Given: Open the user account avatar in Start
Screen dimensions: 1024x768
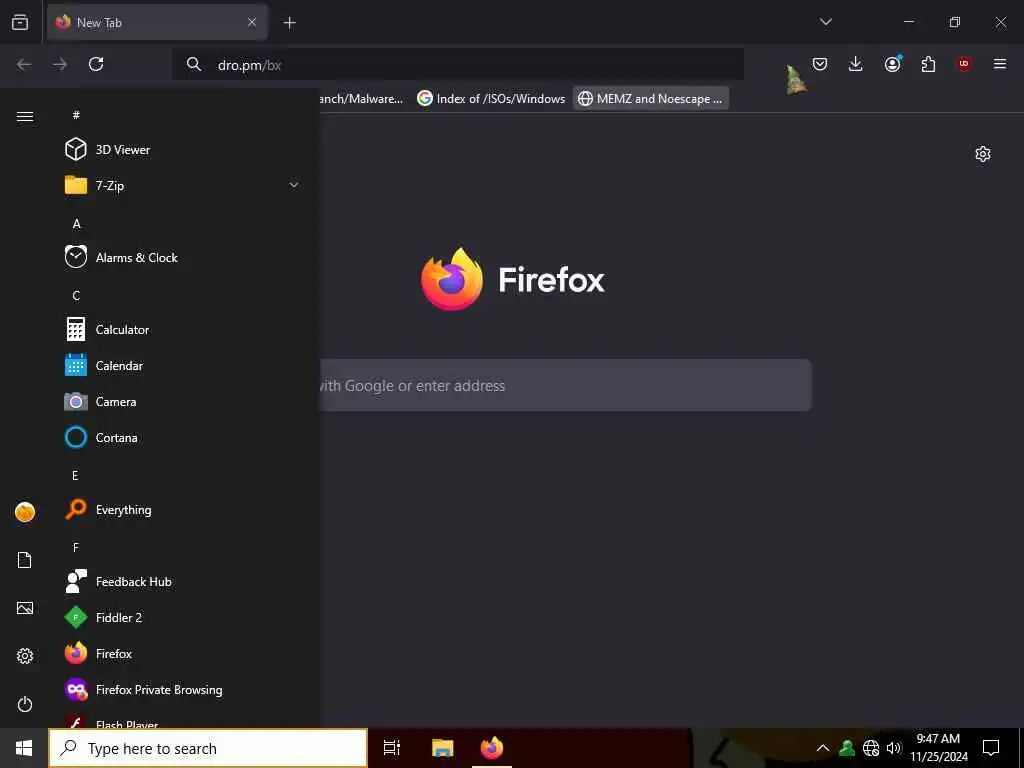Looking at the screenshot, I should tap(25, 512).
